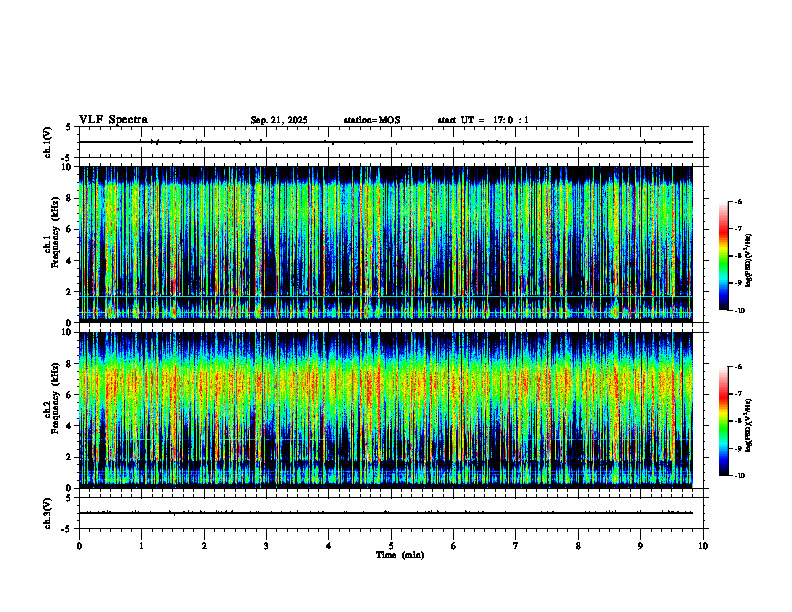This screenshot has height=612, width=792.
Task: Click the "-6" label on ch.2 colorbar
Action: (x=738, y=367)
